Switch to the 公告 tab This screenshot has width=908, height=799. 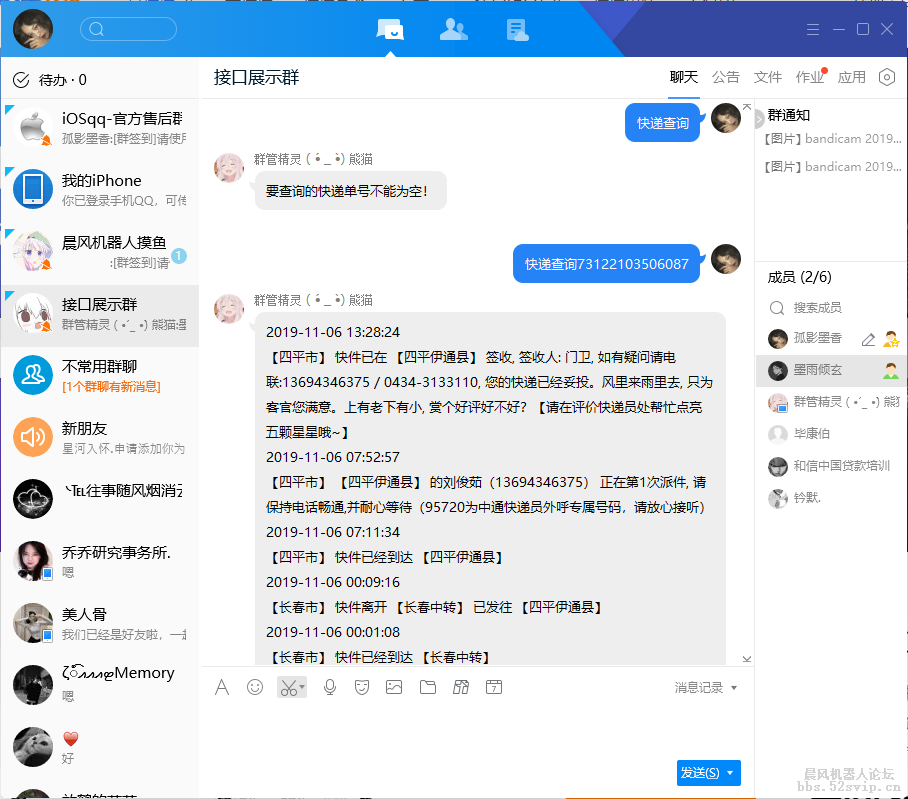(x=725, y=77)
